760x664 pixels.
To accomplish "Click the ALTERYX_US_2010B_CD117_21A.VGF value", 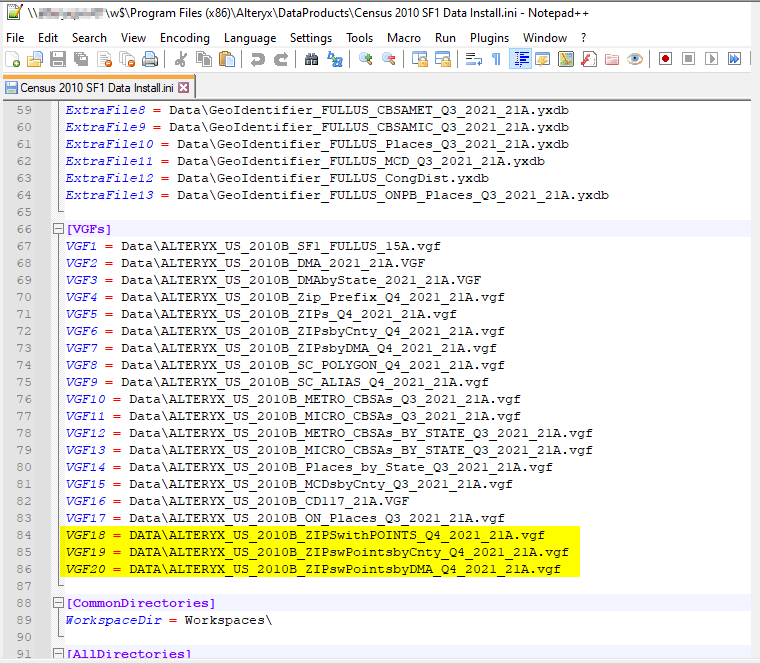I will [x=269, y=501].
